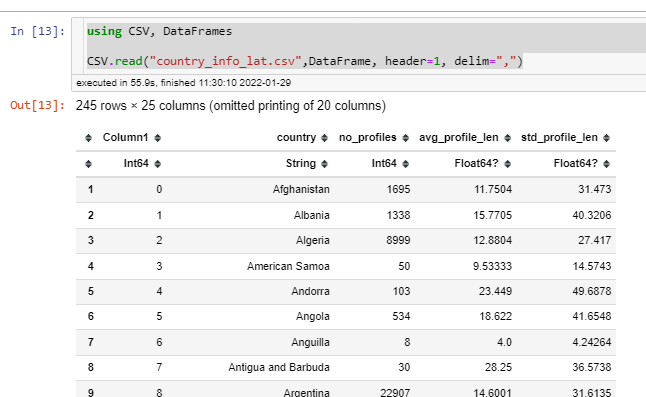Sort using arrows beside avg_profile_len header

[508, 138]
